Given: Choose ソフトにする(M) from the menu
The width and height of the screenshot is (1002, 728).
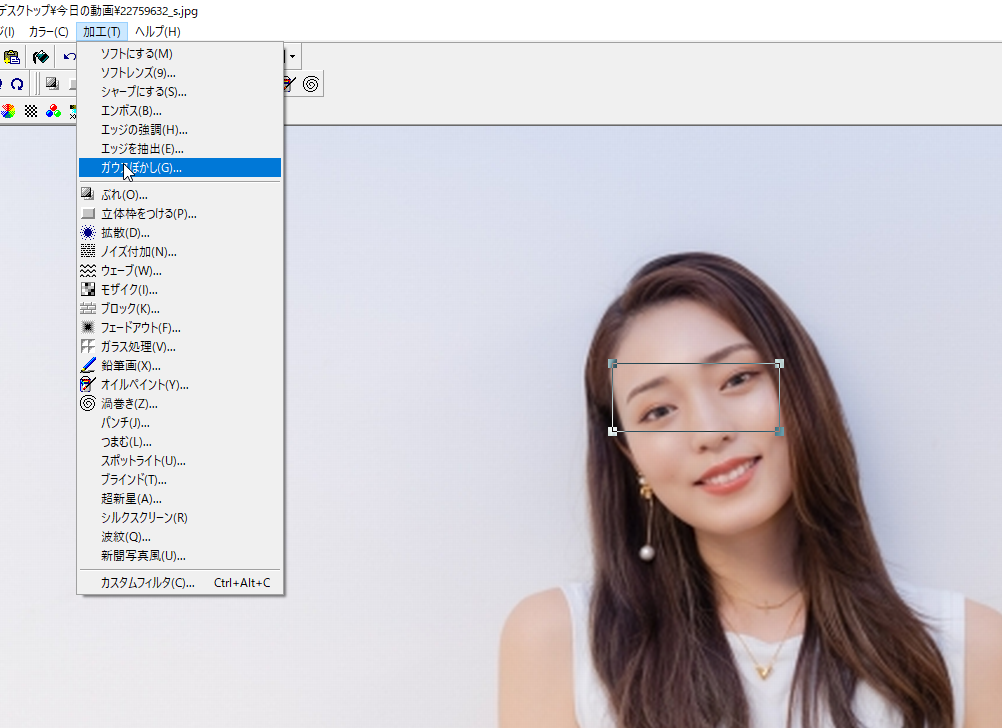Looking at the screenshot, I should coord(180,54).
